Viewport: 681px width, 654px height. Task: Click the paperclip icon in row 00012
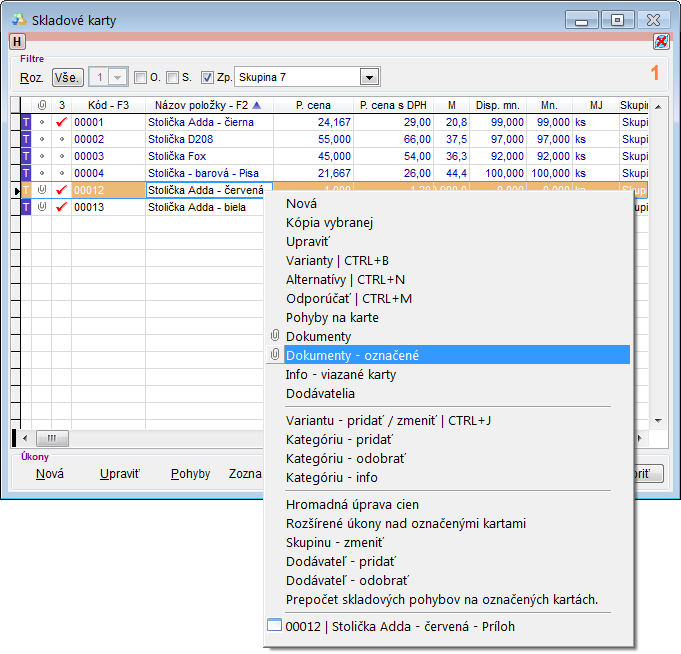point(42,190)
